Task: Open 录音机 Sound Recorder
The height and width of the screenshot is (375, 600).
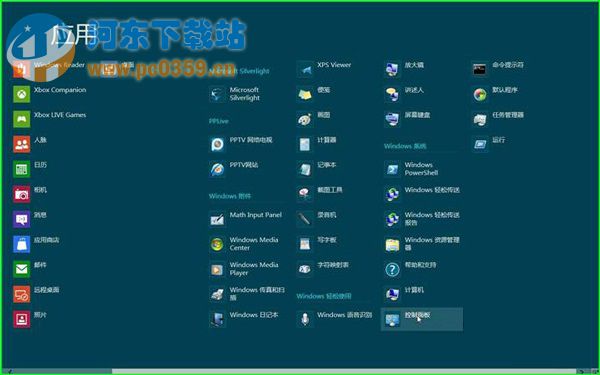Action: pyautogui.click(x=317, y=219)
